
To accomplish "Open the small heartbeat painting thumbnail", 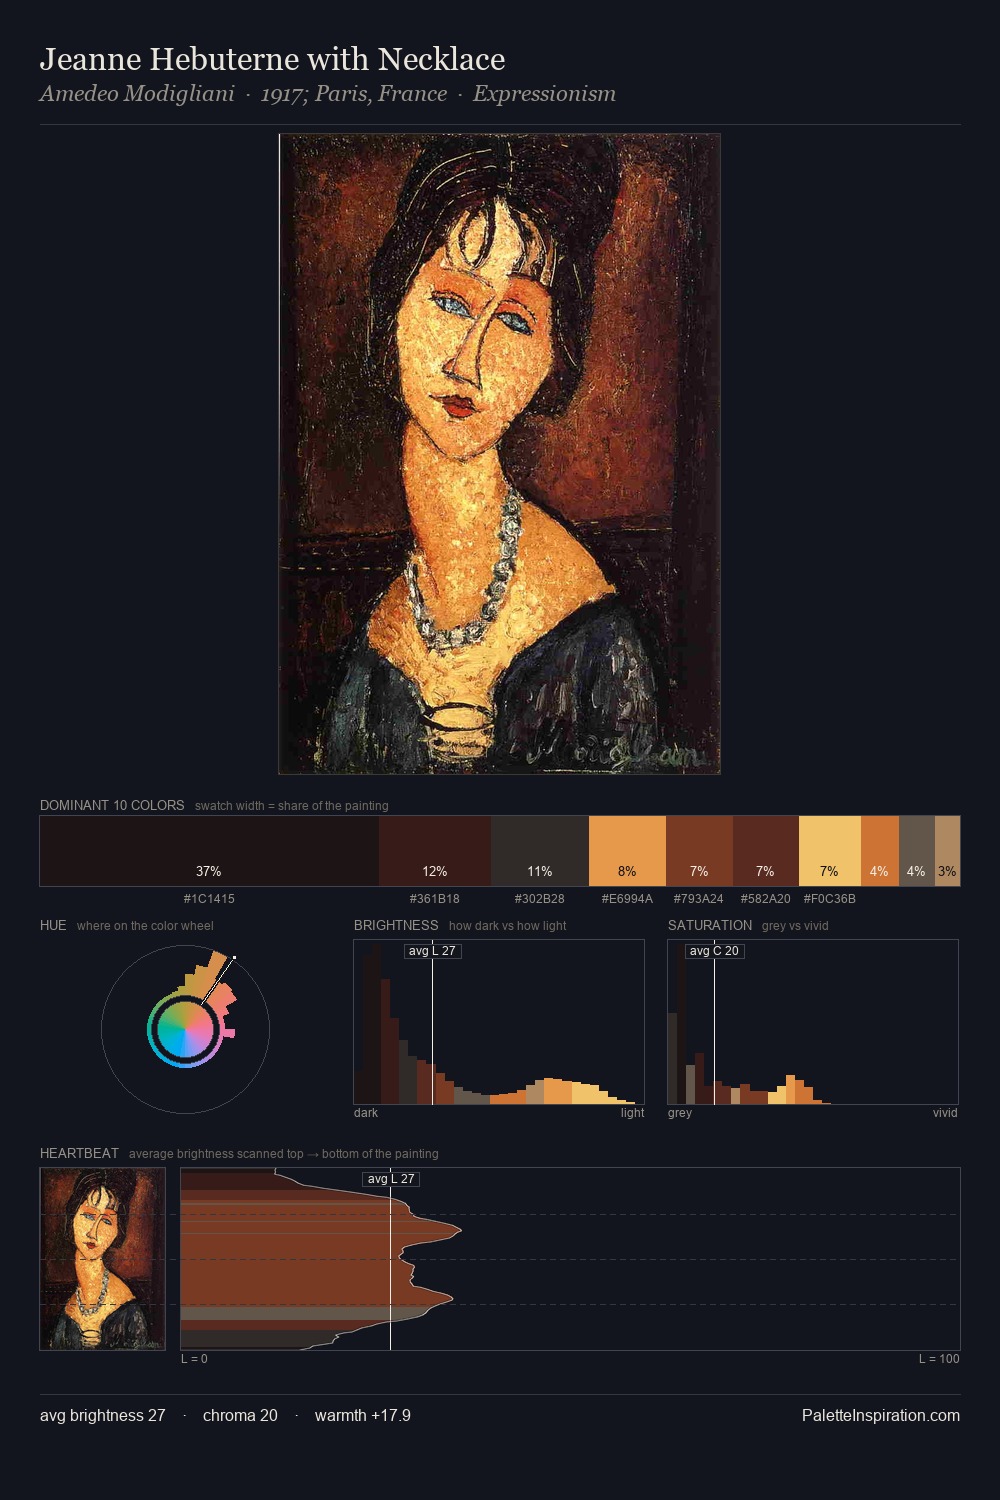I will click(103, 1259).
